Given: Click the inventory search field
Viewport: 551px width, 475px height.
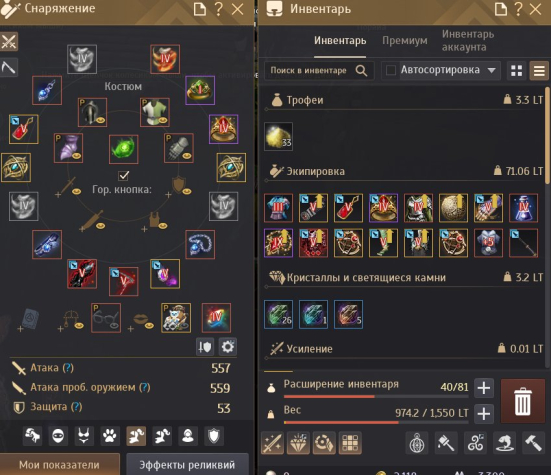Looking at the screenshot, I should point(319,71).
